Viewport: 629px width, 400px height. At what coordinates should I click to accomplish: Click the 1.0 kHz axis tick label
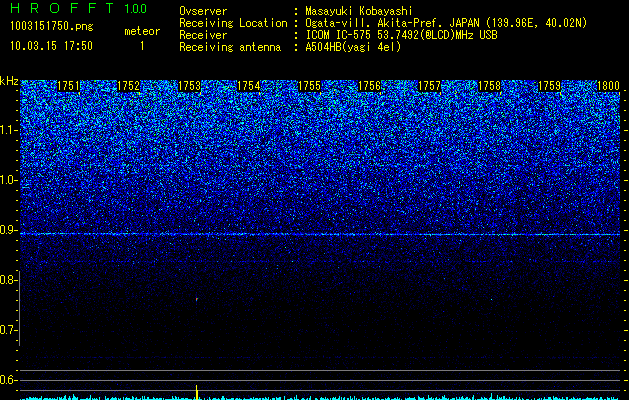tap(7, 180)
